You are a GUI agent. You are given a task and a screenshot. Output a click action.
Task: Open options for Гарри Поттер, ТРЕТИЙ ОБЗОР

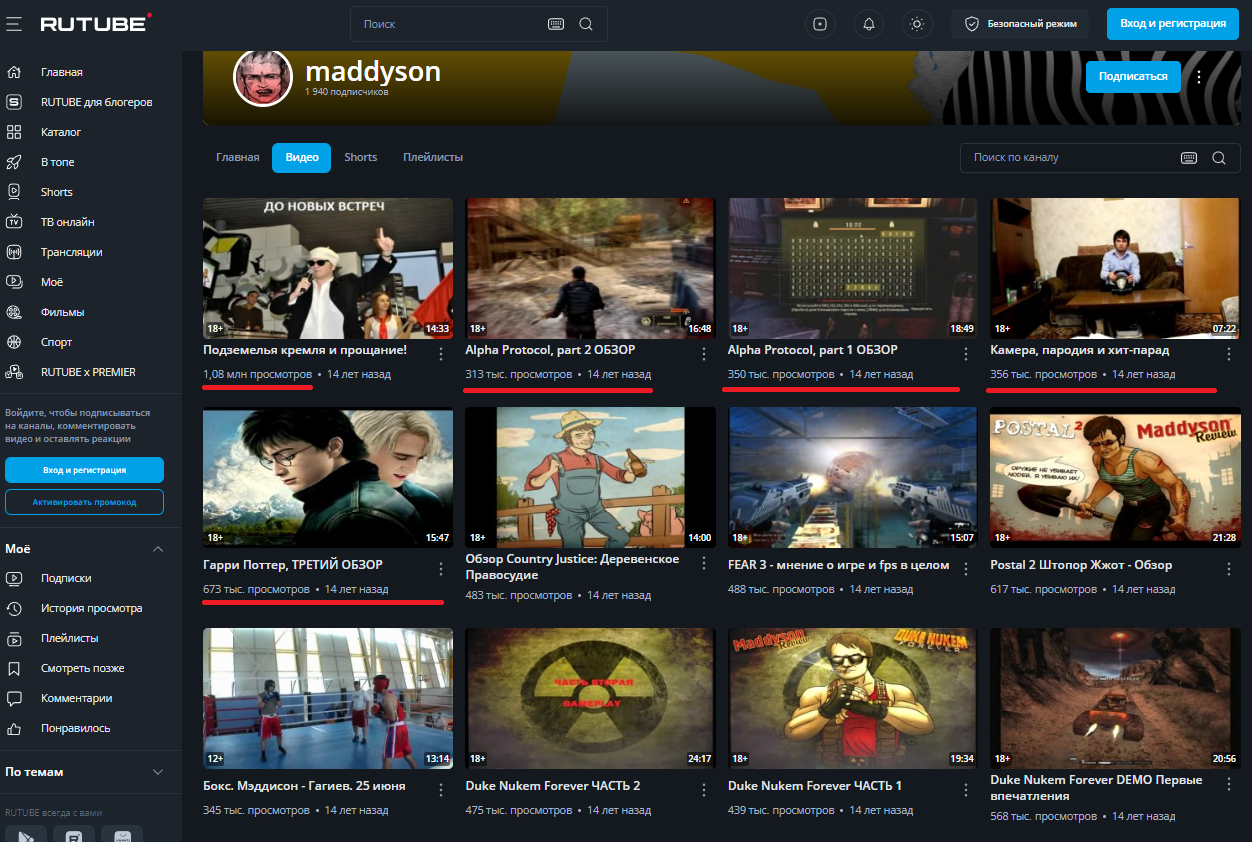point(441,569)
